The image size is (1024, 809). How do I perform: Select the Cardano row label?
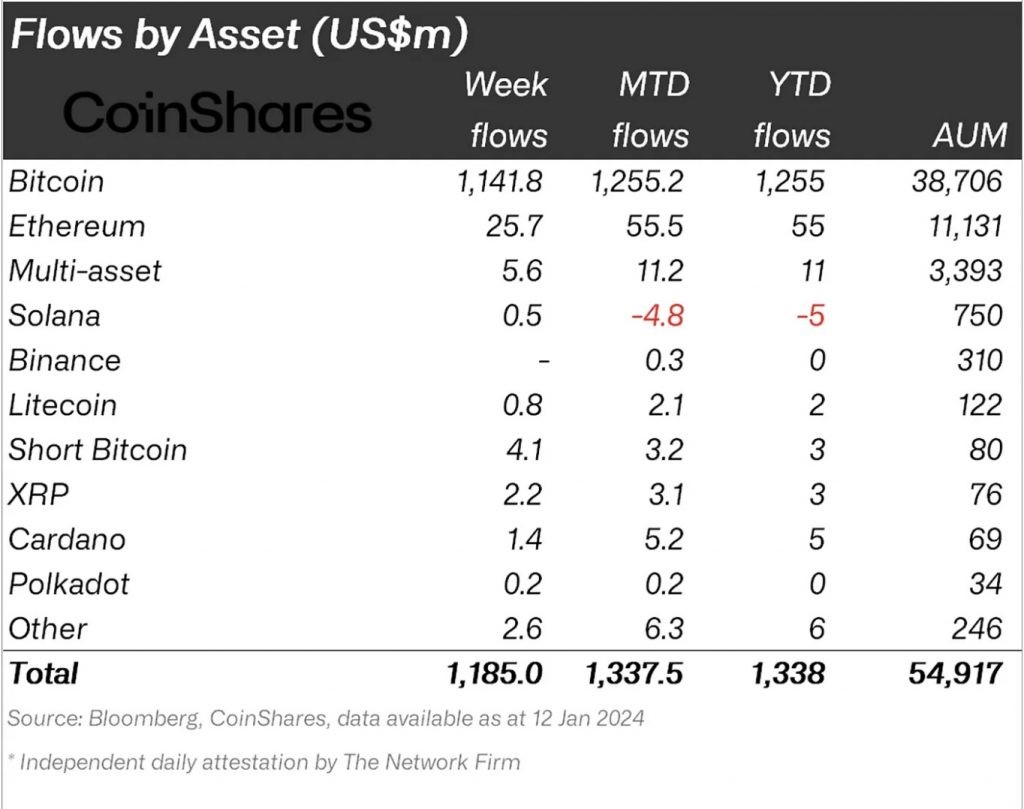pos(67,539)
